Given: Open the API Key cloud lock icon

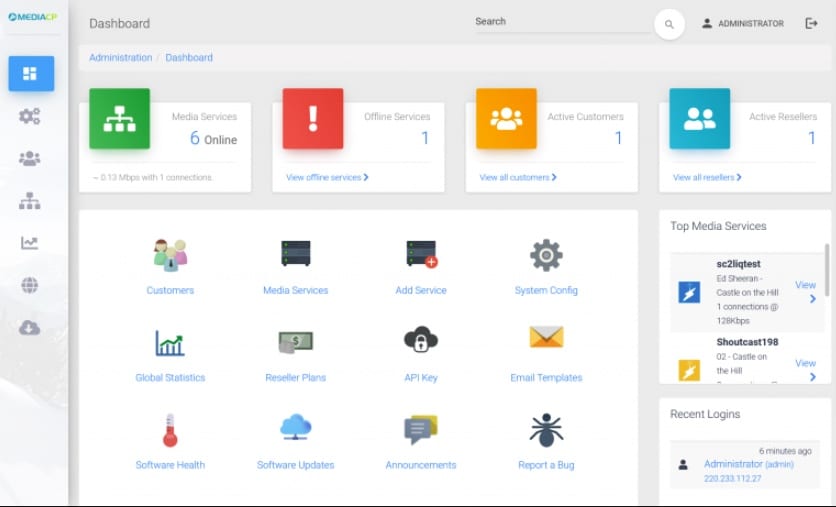Looking at the screenshot, I should [x=421, y=340].
